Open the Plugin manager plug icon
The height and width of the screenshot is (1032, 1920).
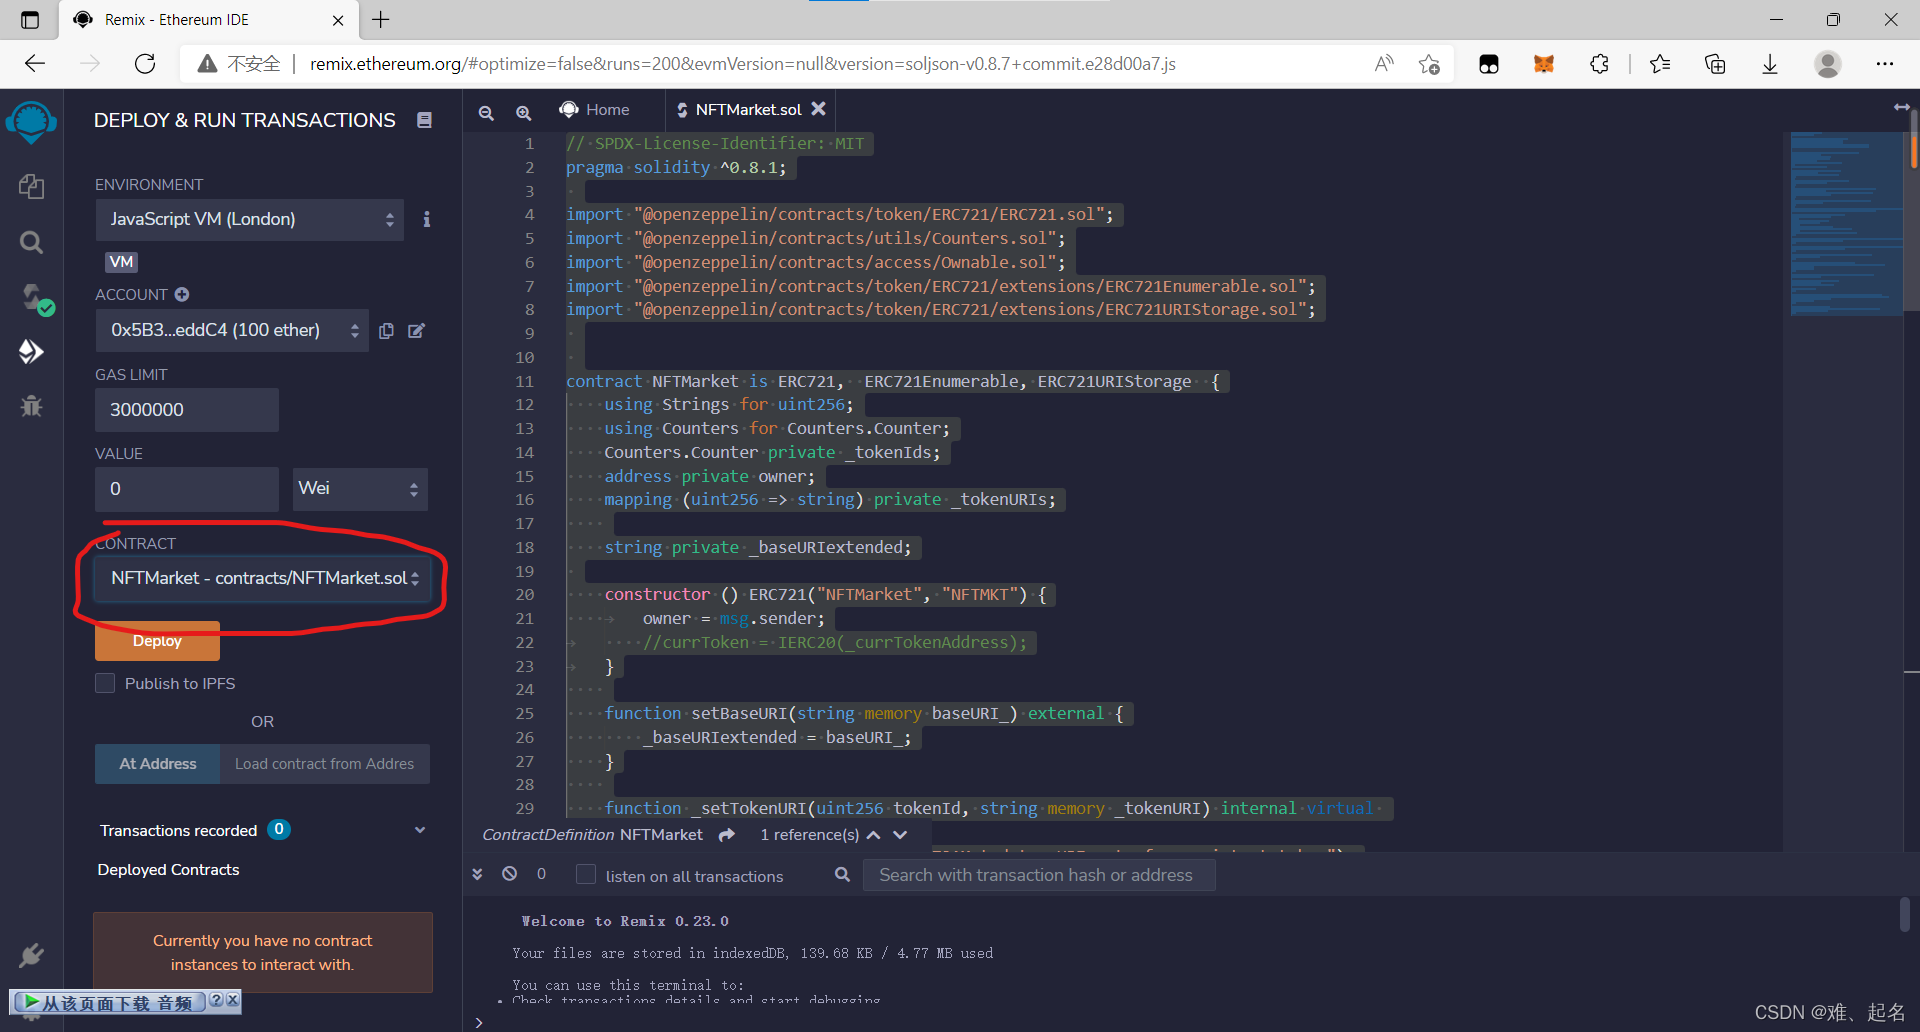coord(31,955)
